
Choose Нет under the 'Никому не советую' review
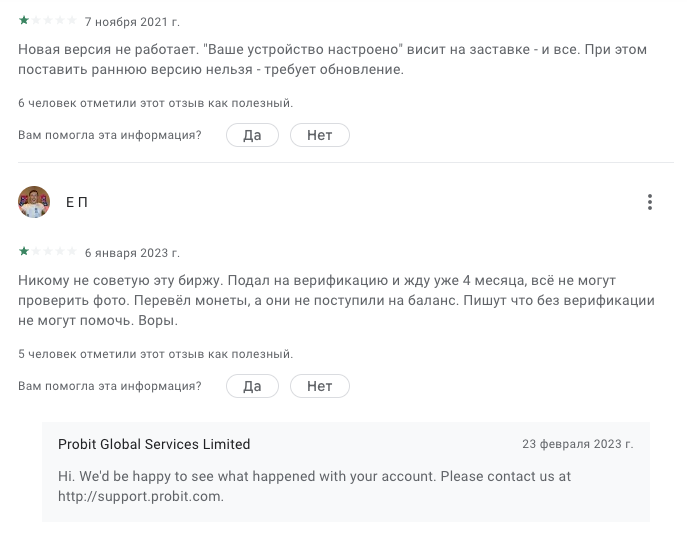[x=319, y=386]
